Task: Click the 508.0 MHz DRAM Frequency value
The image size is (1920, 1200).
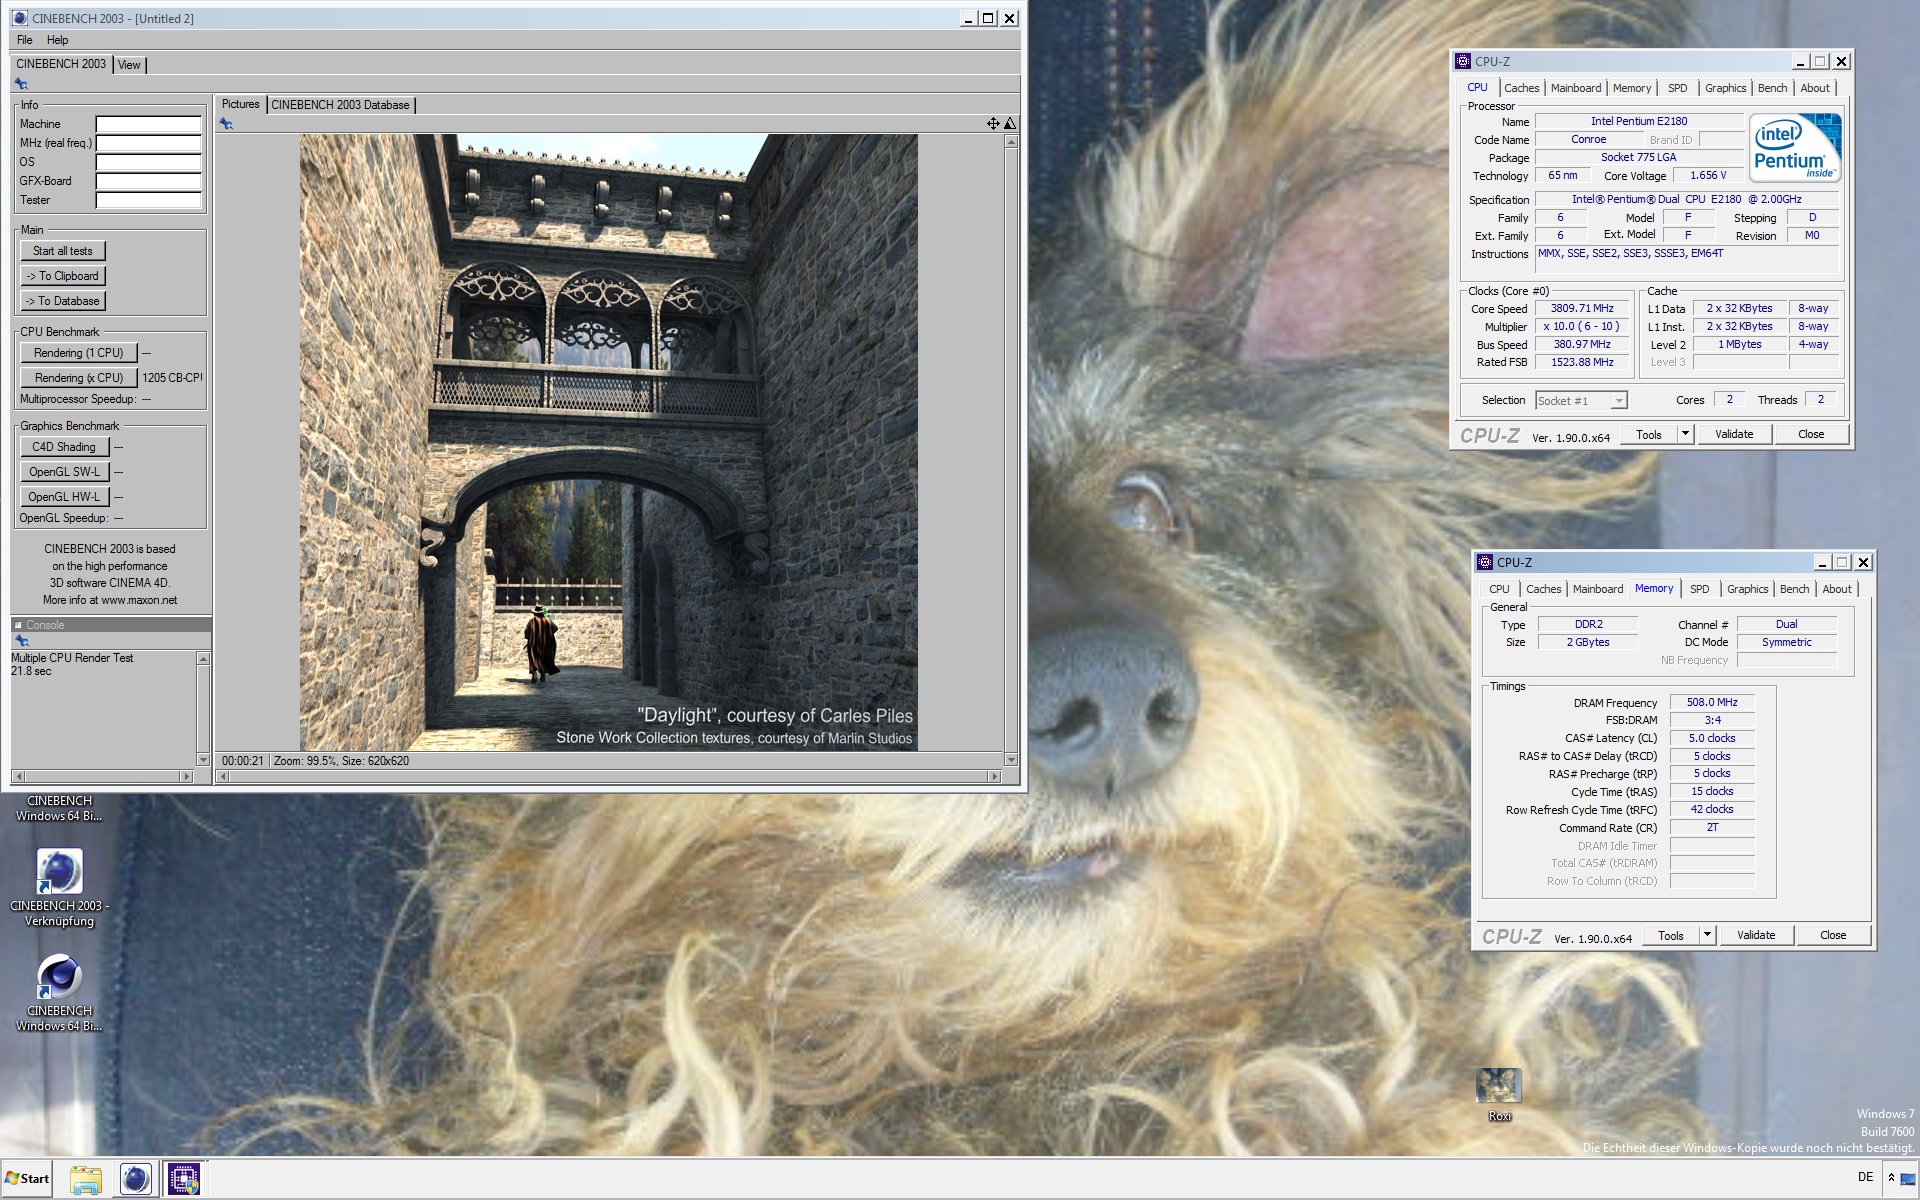Action: [x=1712, y=703]
